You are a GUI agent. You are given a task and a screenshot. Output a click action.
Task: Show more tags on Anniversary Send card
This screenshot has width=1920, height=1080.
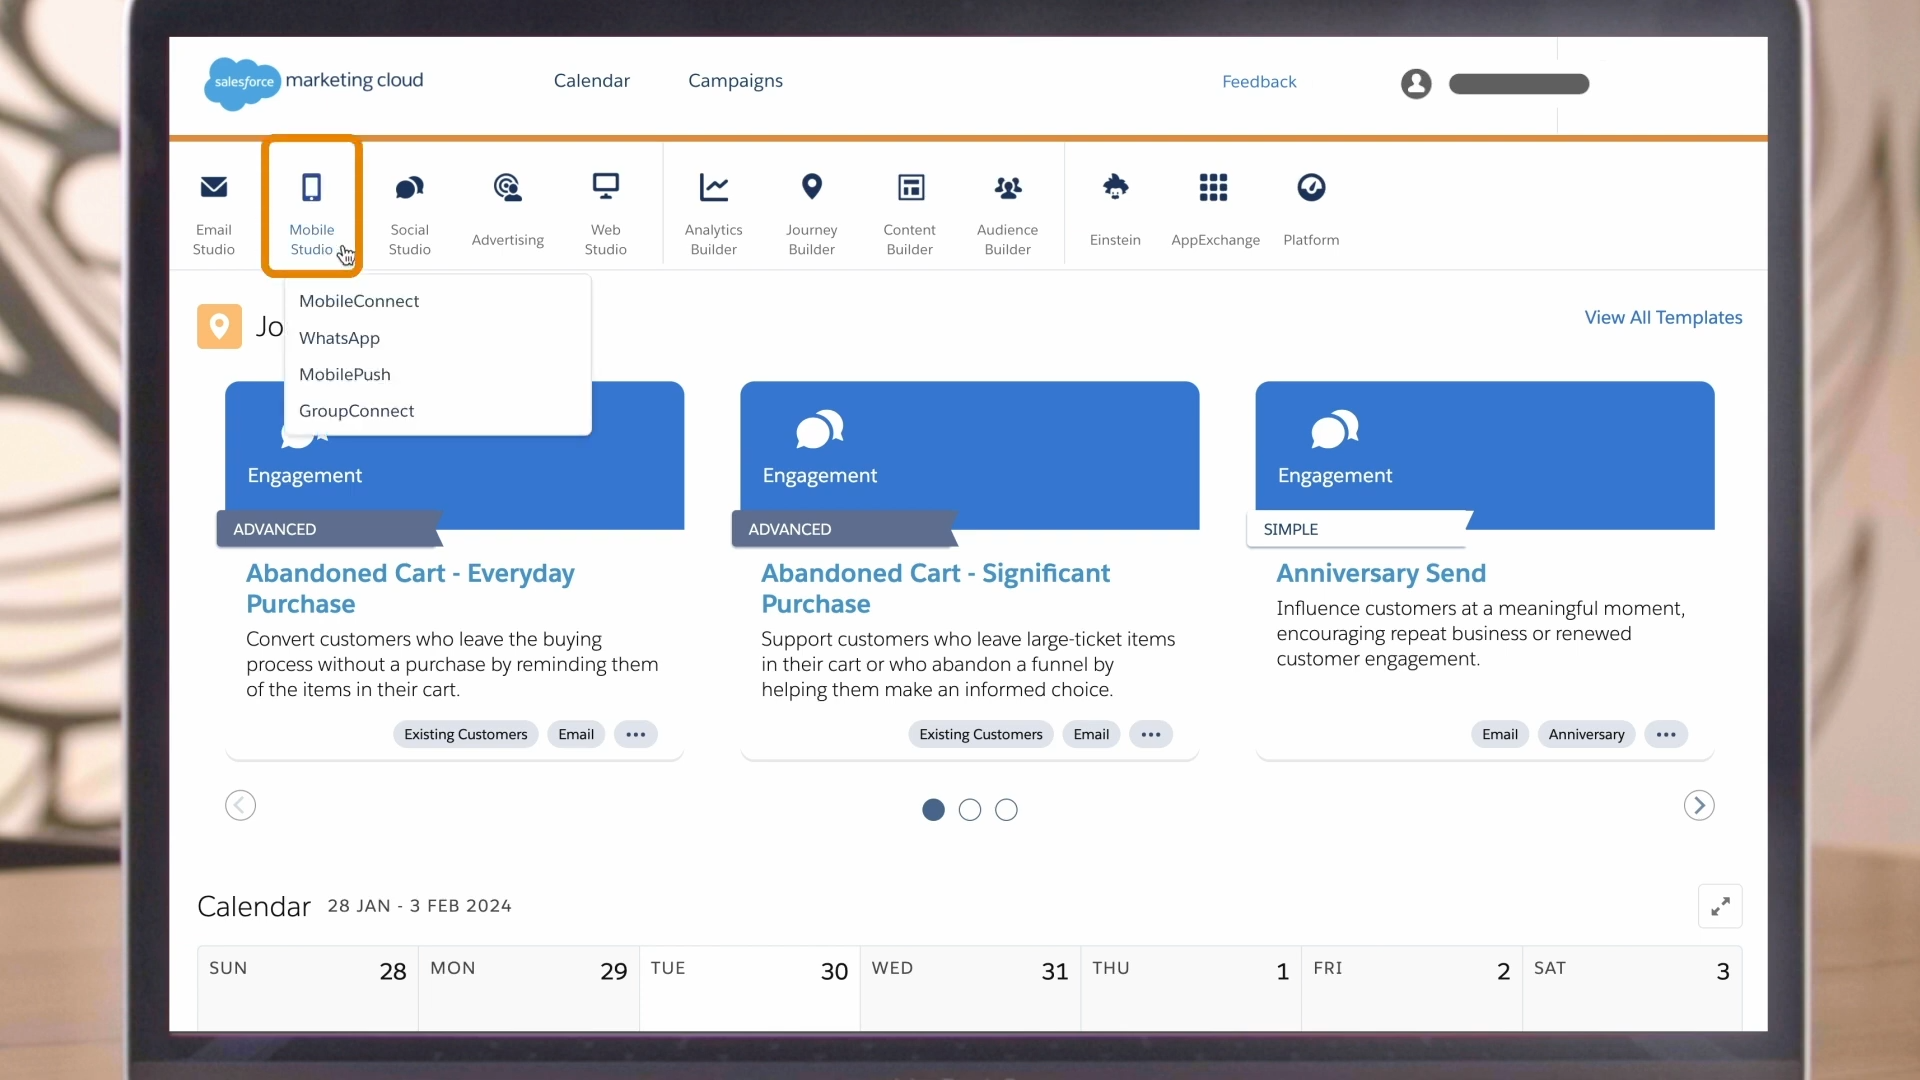coord(1666,734)
